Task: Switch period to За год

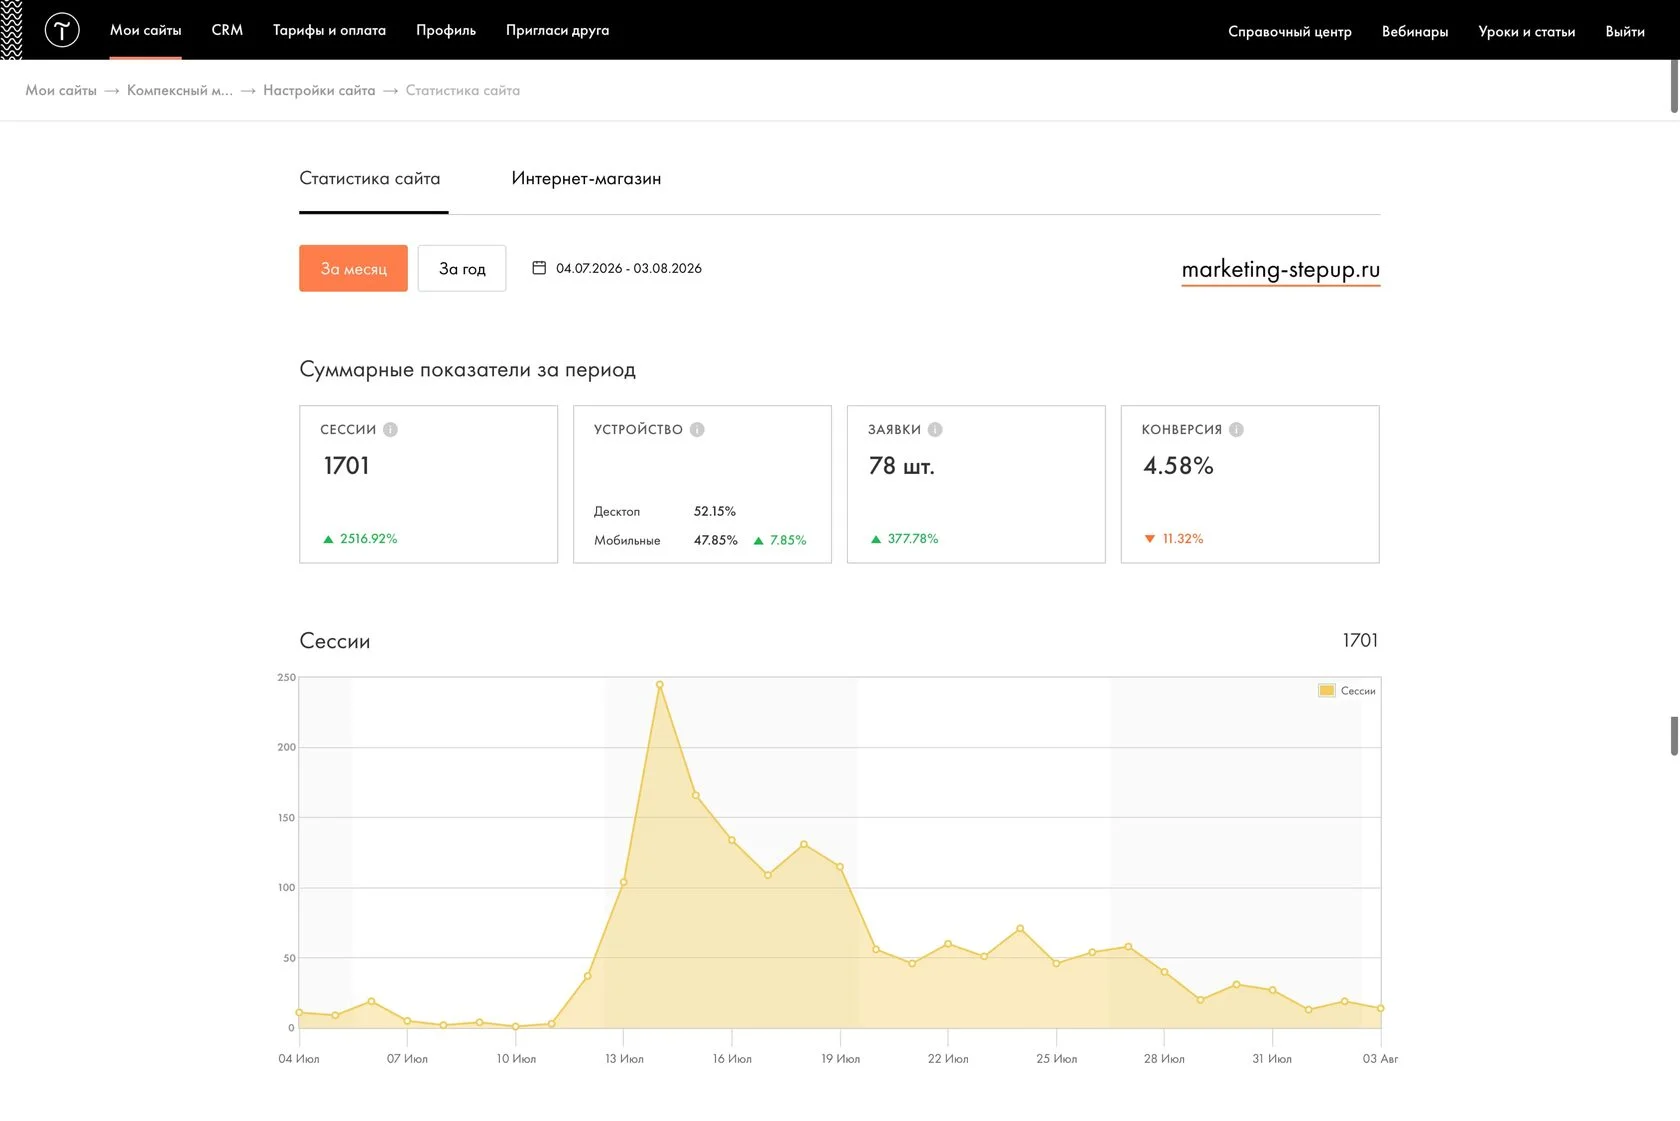Action: [x=462, y=268]
